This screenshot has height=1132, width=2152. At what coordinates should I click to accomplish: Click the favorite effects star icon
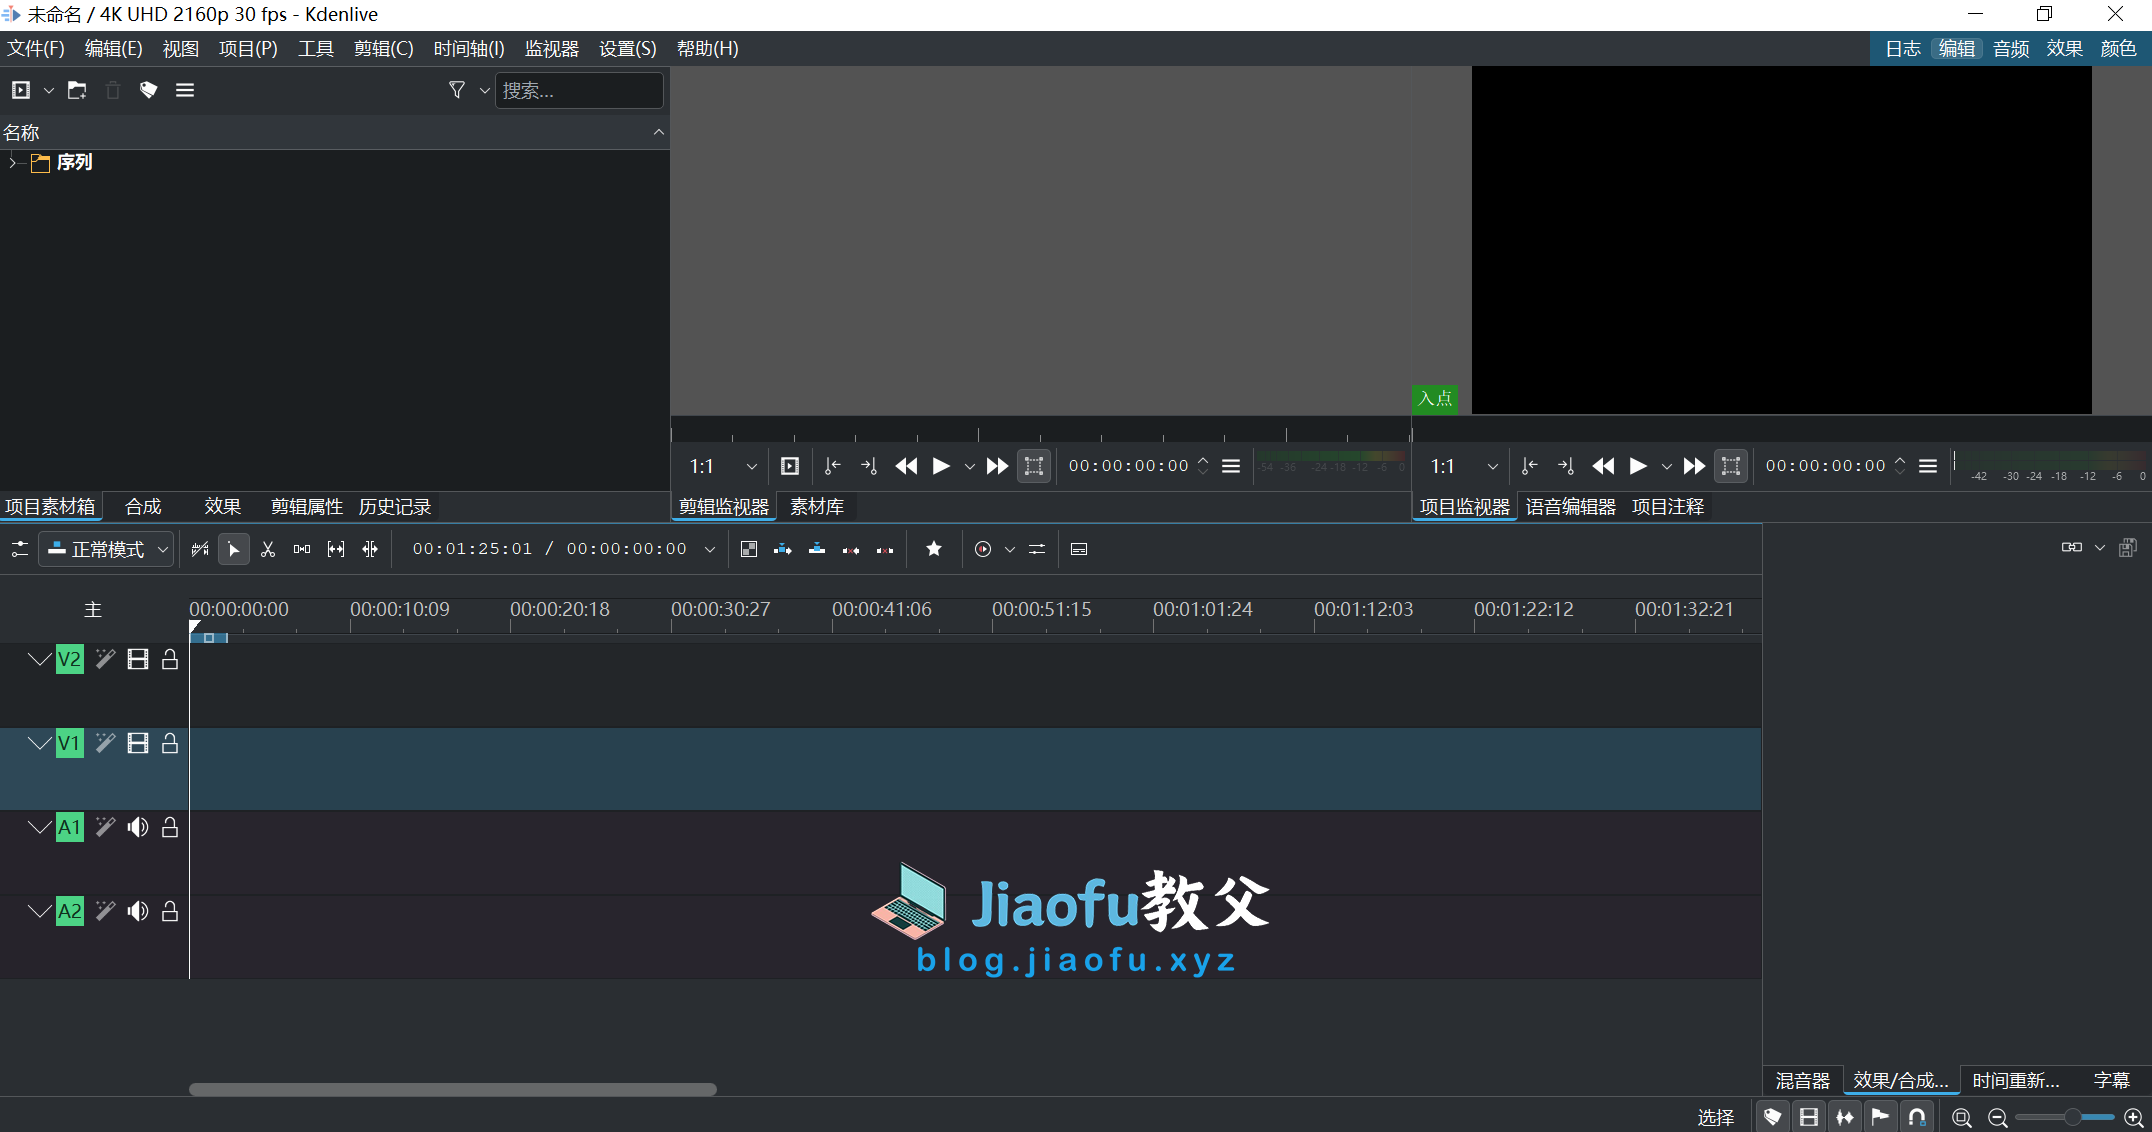click(934, 549)
